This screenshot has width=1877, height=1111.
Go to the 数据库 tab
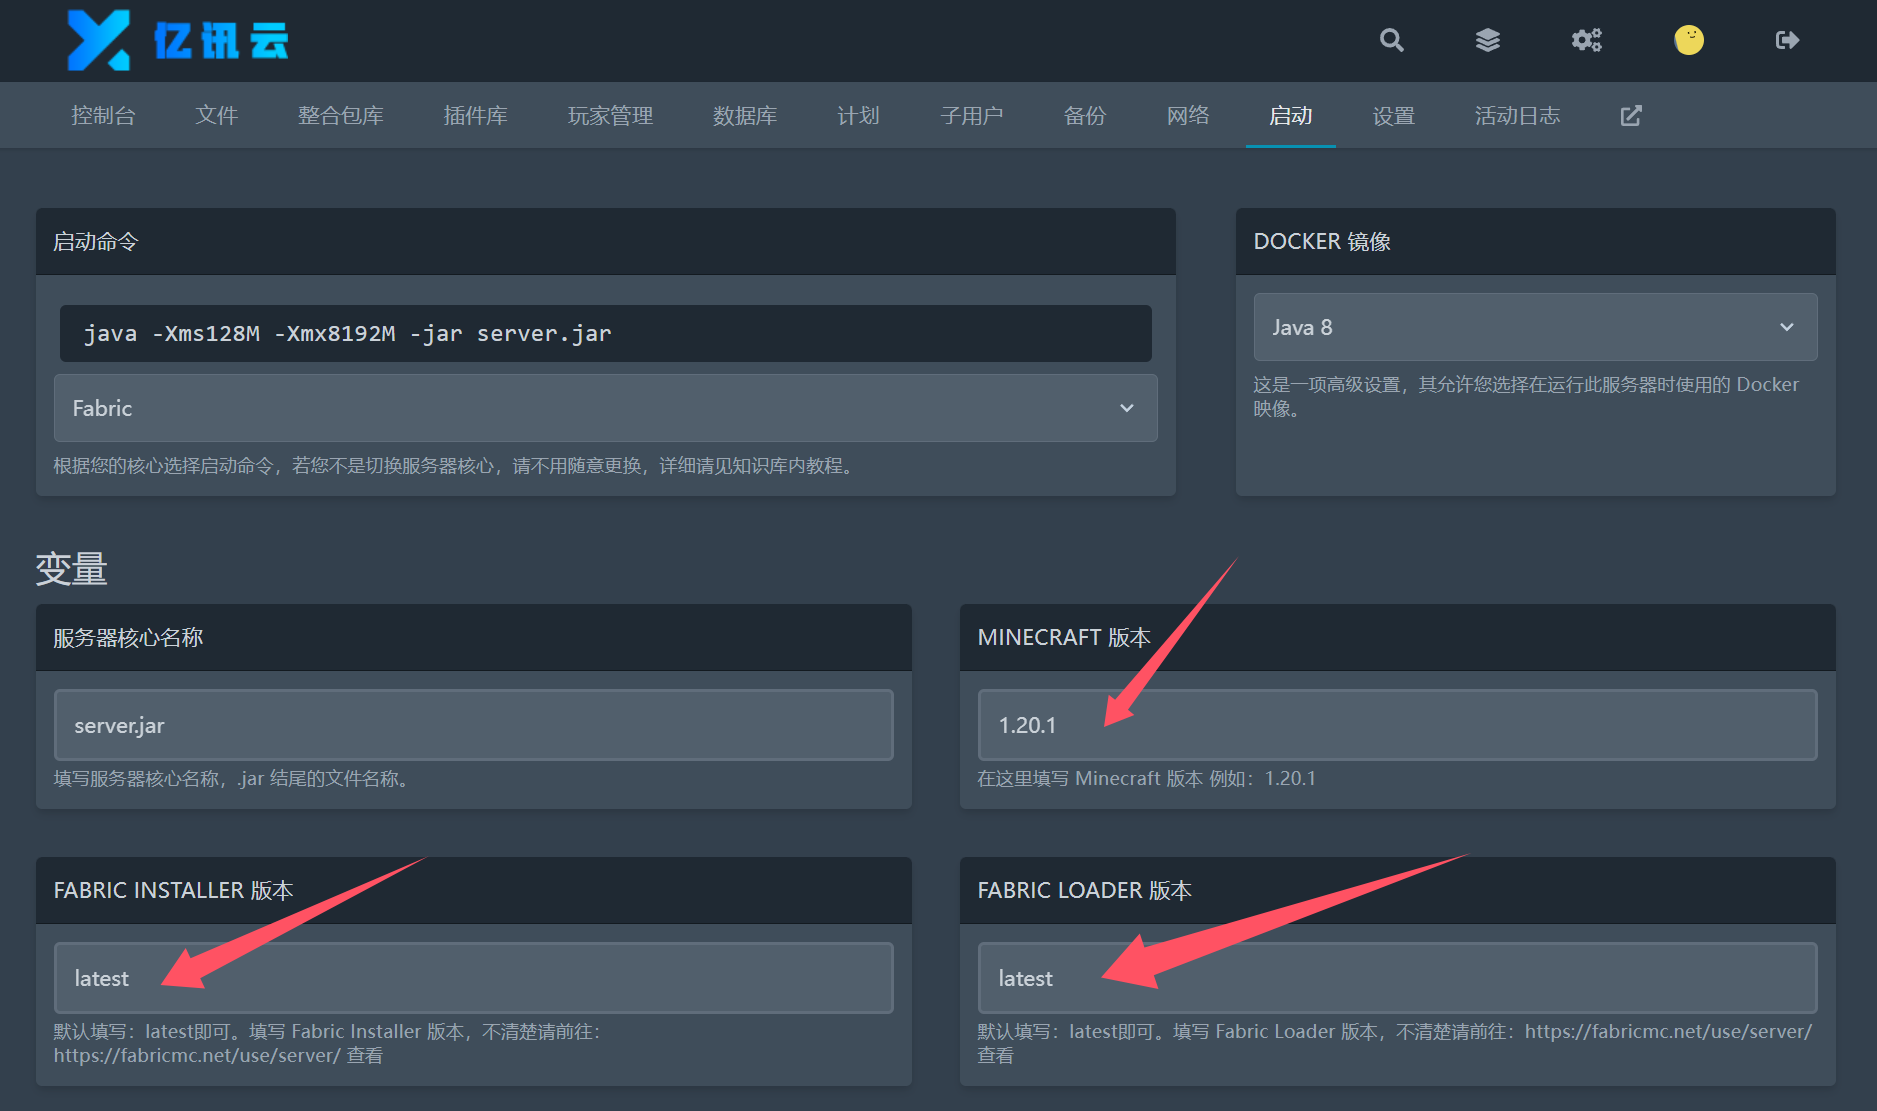coord(745,116)
